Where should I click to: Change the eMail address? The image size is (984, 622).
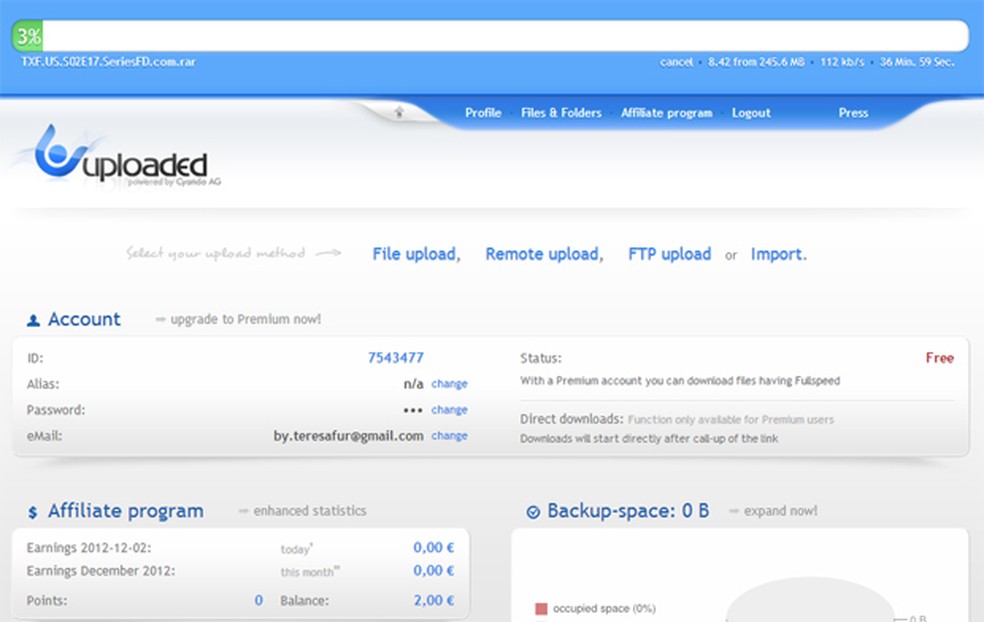click(449, 436)
